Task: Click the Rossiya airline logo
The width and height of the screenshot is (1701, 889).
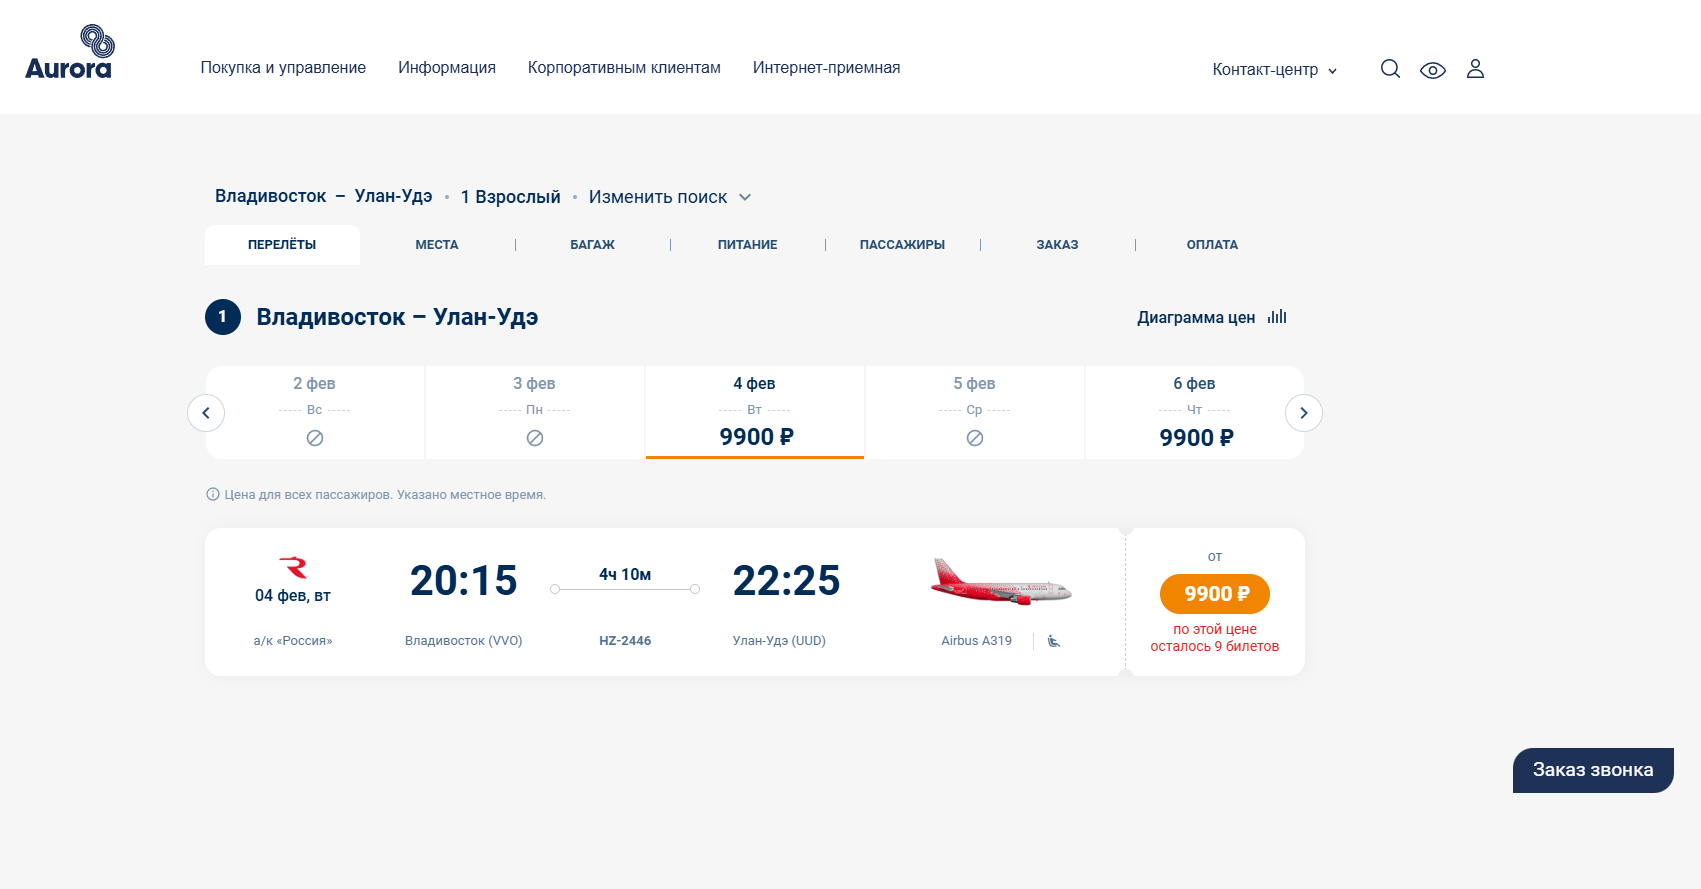Action: [x=293, y=568]
